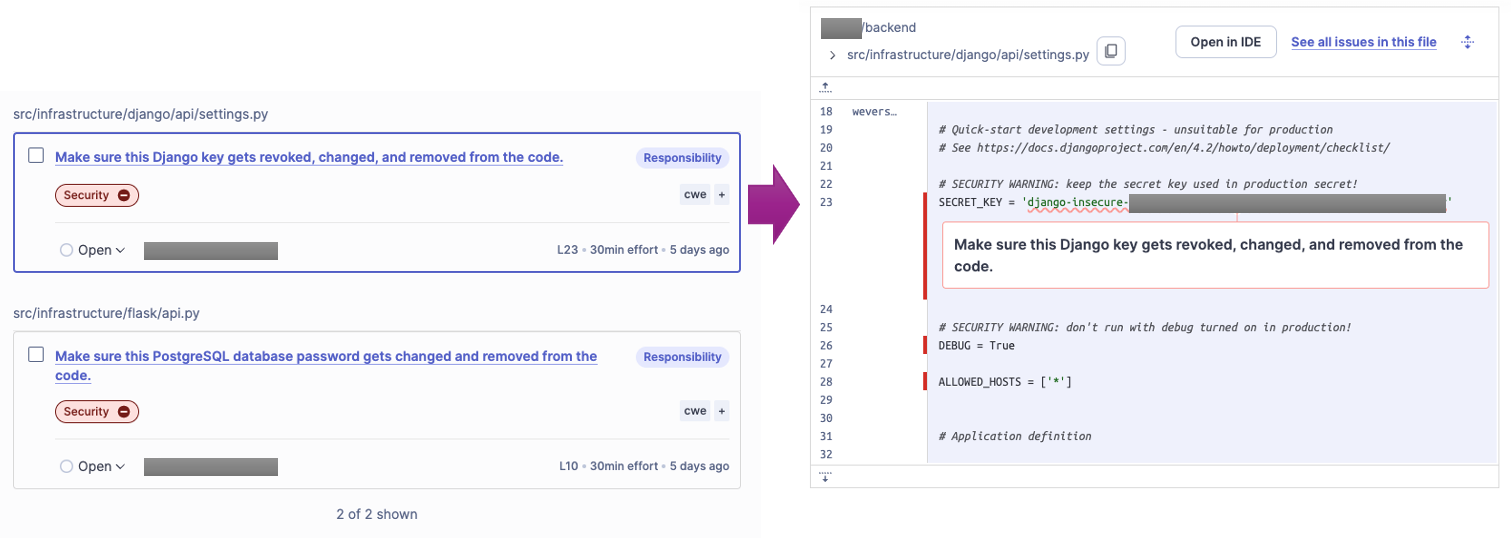This screenshot has width=1511, height=538.
Task: Click the 30min effort text on the L10 issue
Action: [624, 466]
